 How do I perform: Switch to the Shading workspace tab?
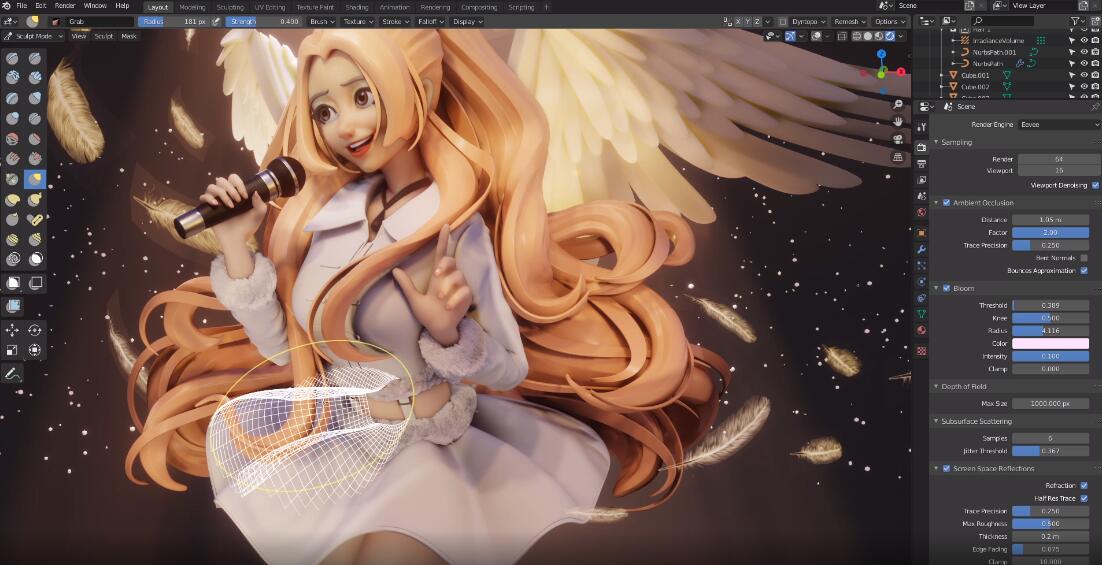[357, 7]
